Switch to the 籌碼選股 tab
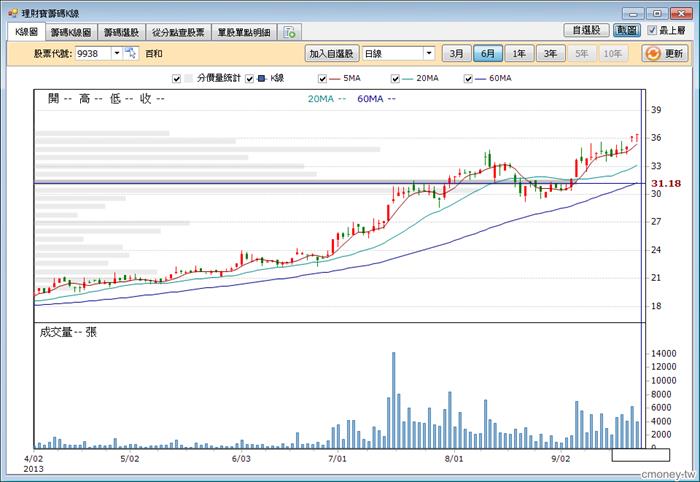Screen dimensions: 700x482 121,33
